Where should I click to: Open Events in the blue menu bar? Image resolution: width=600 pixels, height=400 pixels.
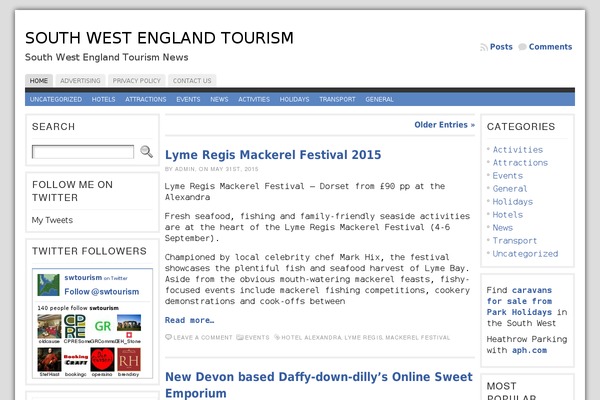pyautogui.click(x=188, y=100)
